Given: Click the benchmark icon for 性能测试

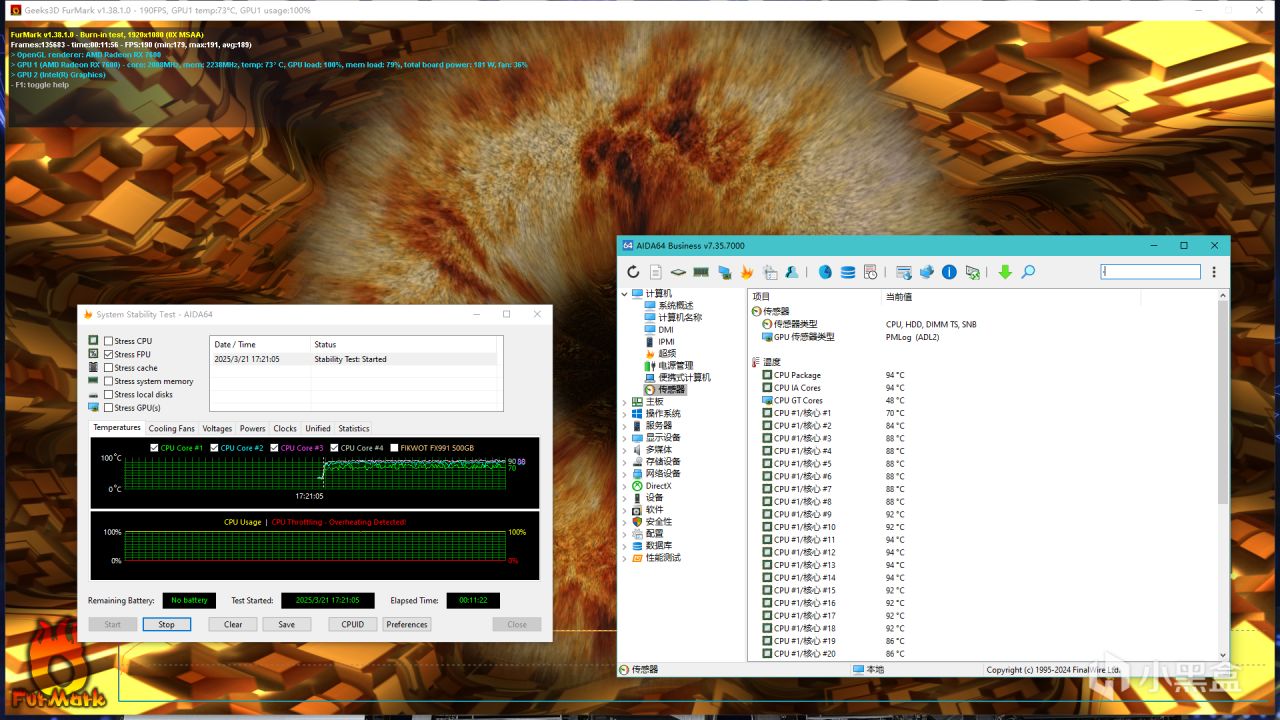Looking at the screenshot, I should (637, 558).
